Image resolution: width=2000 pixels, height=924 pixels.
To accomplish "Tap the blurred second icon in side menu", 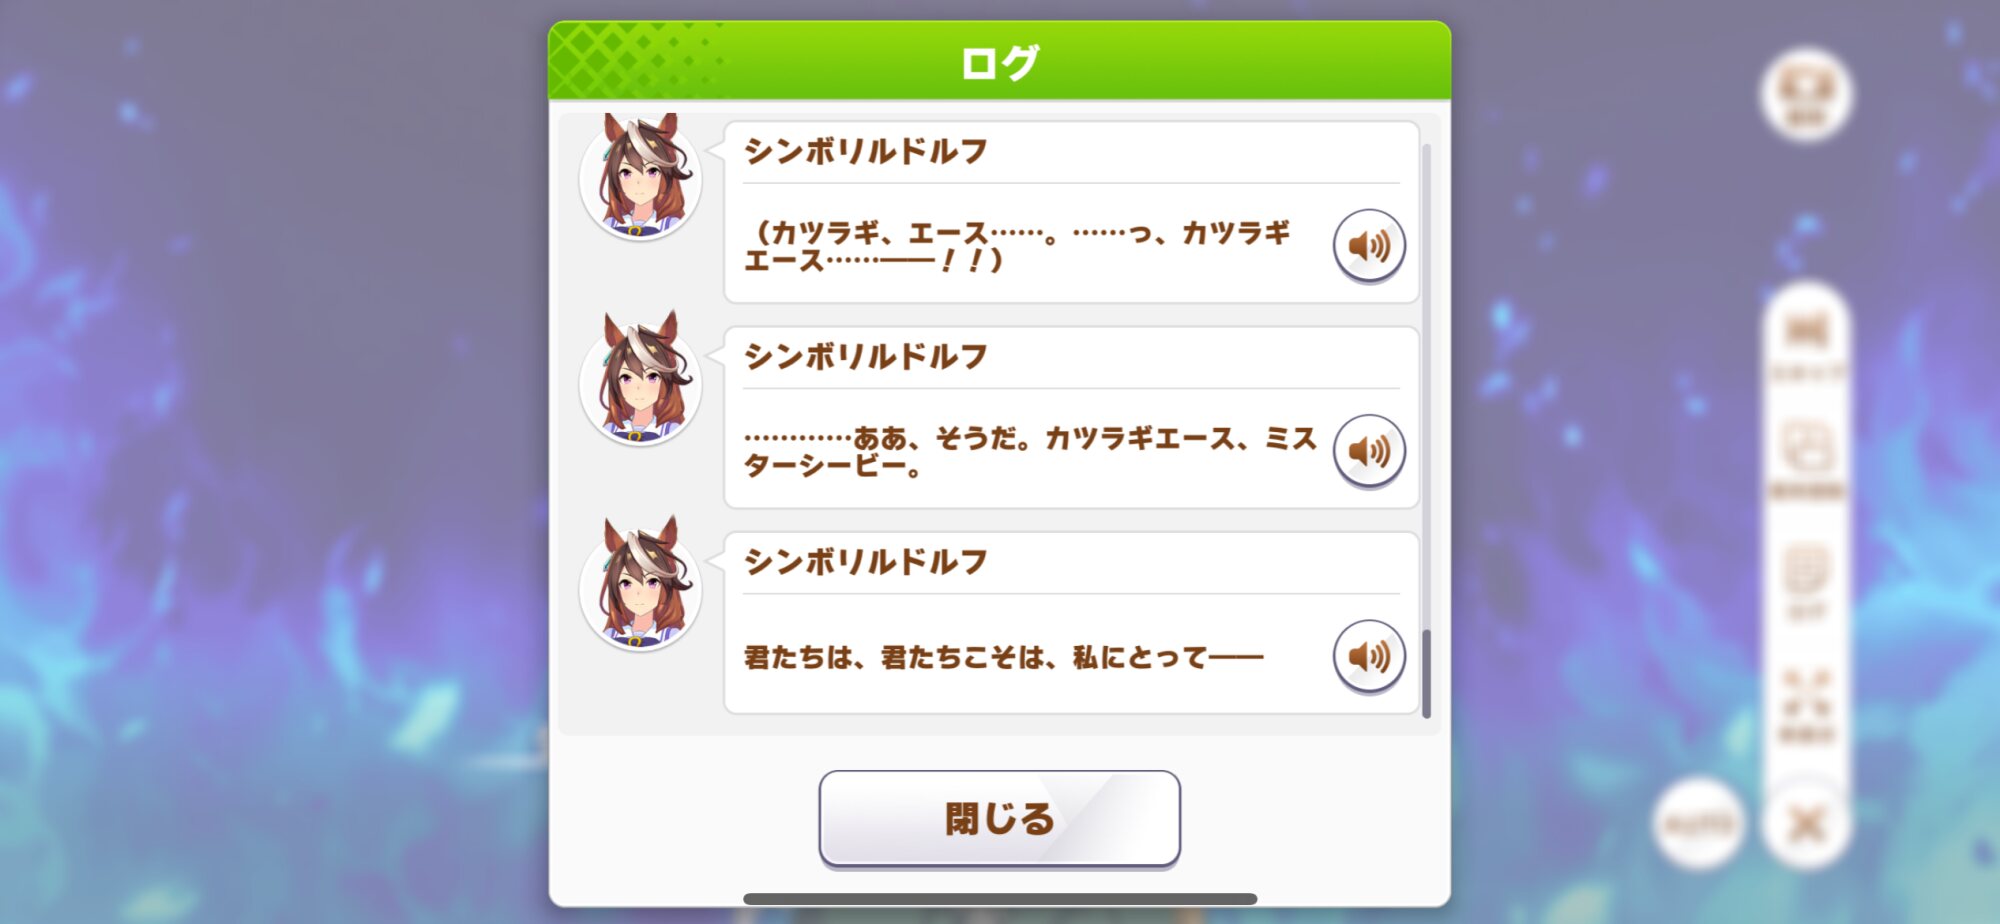I will coord(1807,460).
